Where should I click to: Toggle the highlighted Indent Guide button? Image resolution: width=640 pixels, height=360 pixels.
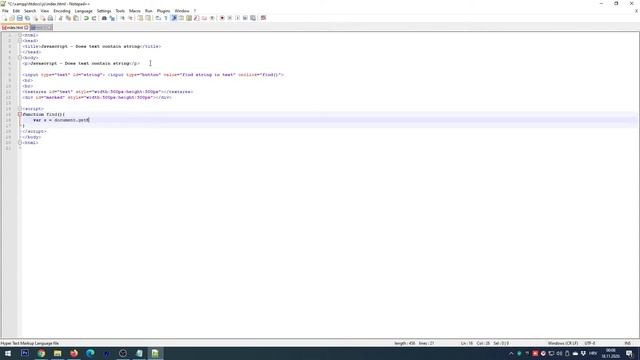[174, 18]
